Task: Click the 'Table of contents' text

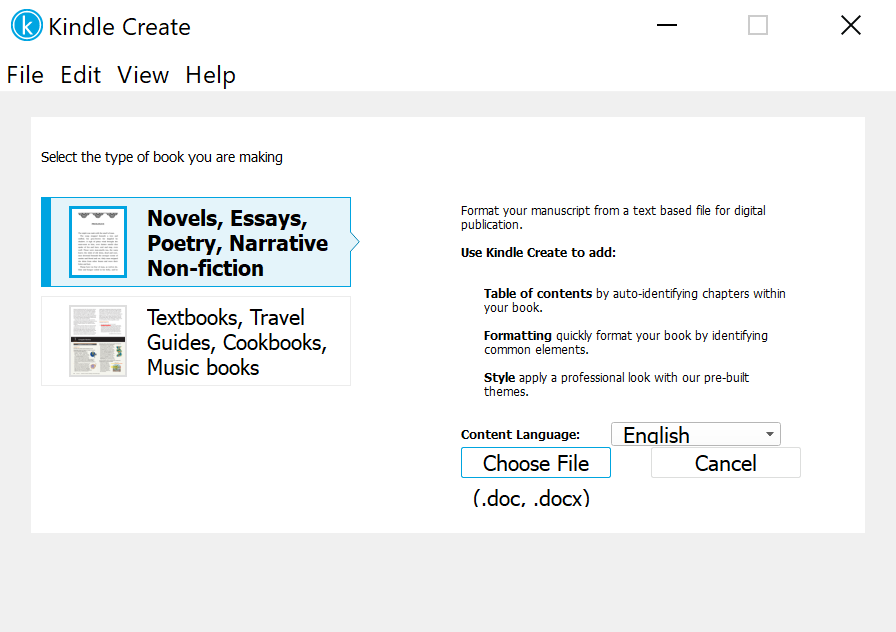Action: 538,294
